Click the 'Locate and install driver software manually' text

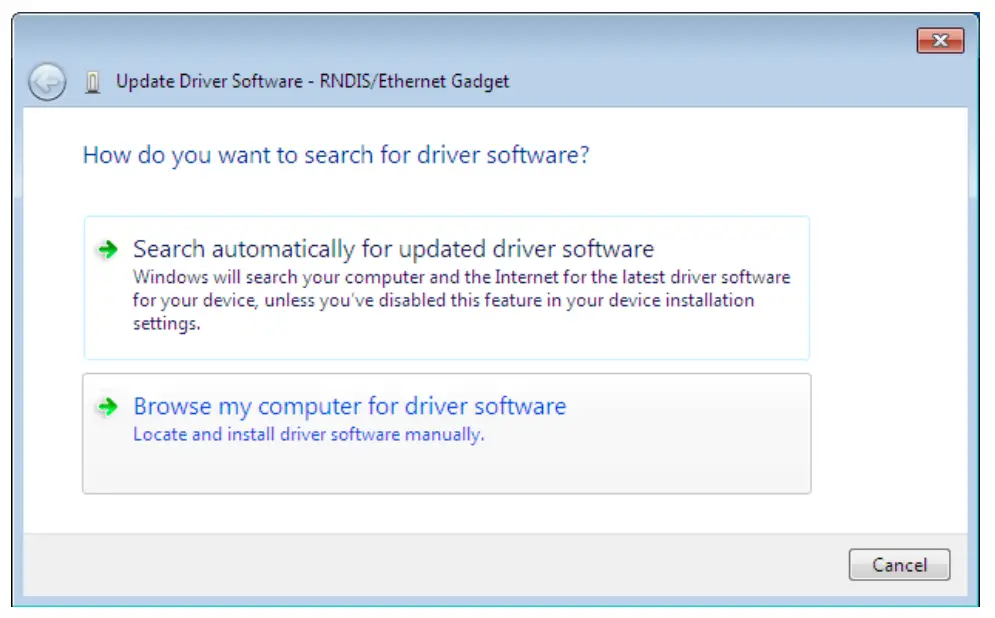[308, 435]
